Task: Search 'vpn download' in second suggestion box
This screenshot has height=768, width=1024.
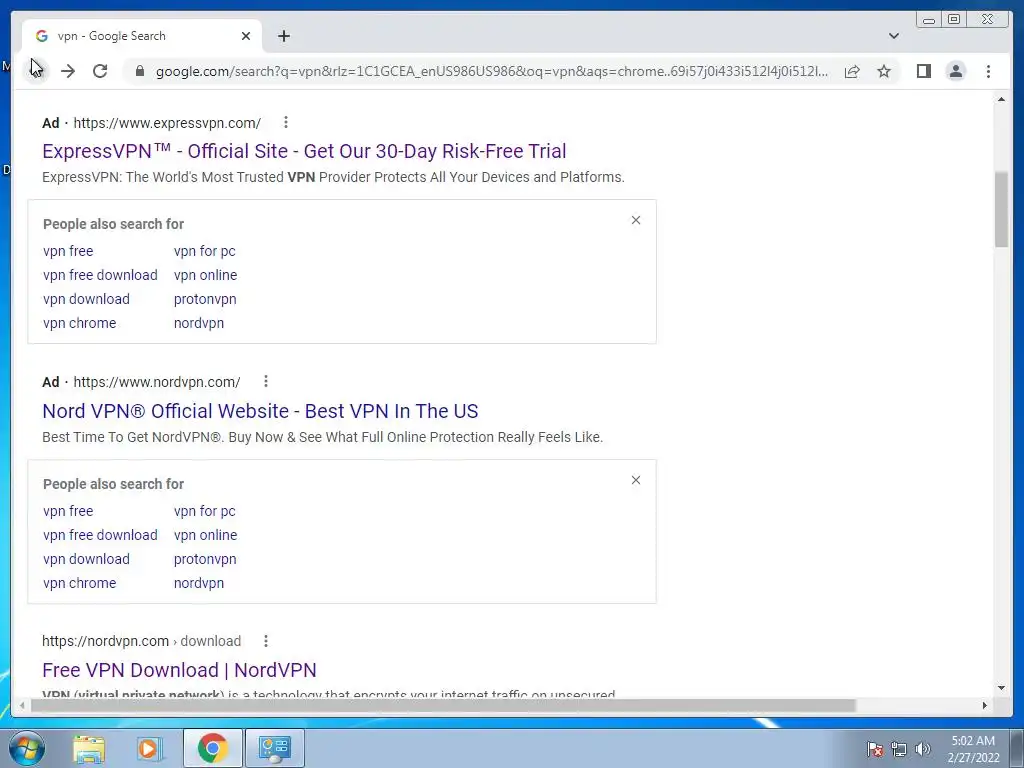Action: (86, 559)
